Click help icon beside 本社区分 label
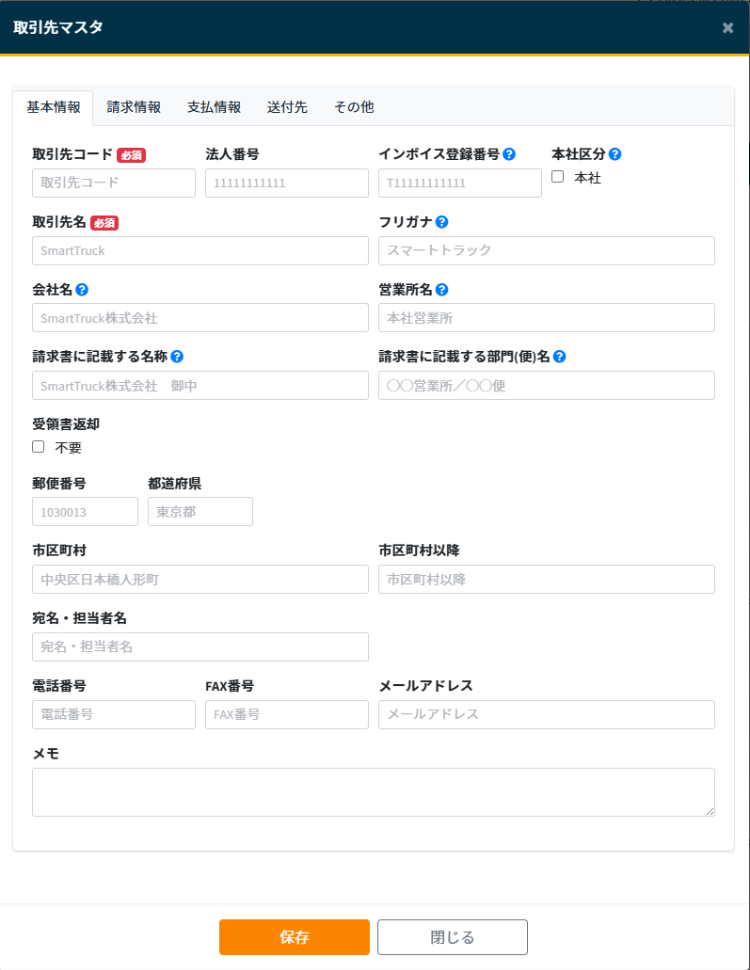 [x=615, y=154]
